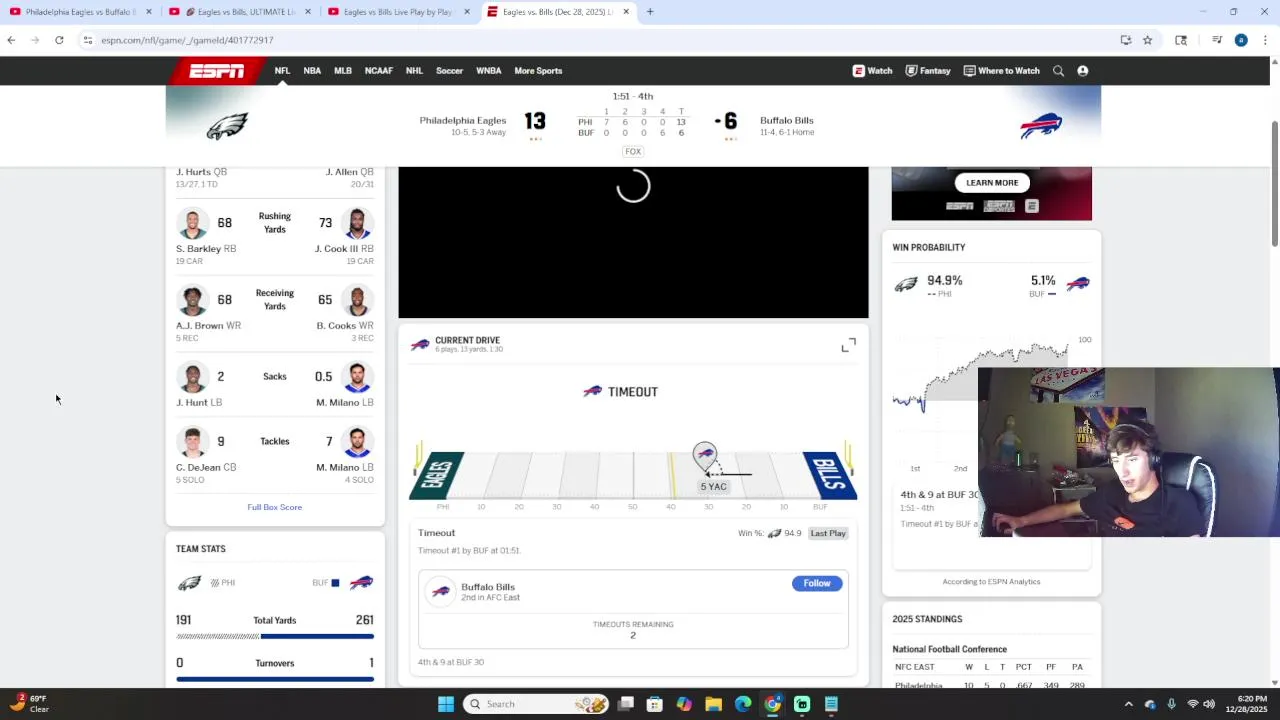
Task: Click S. Barkley player headshot
Action: [193, 224]
